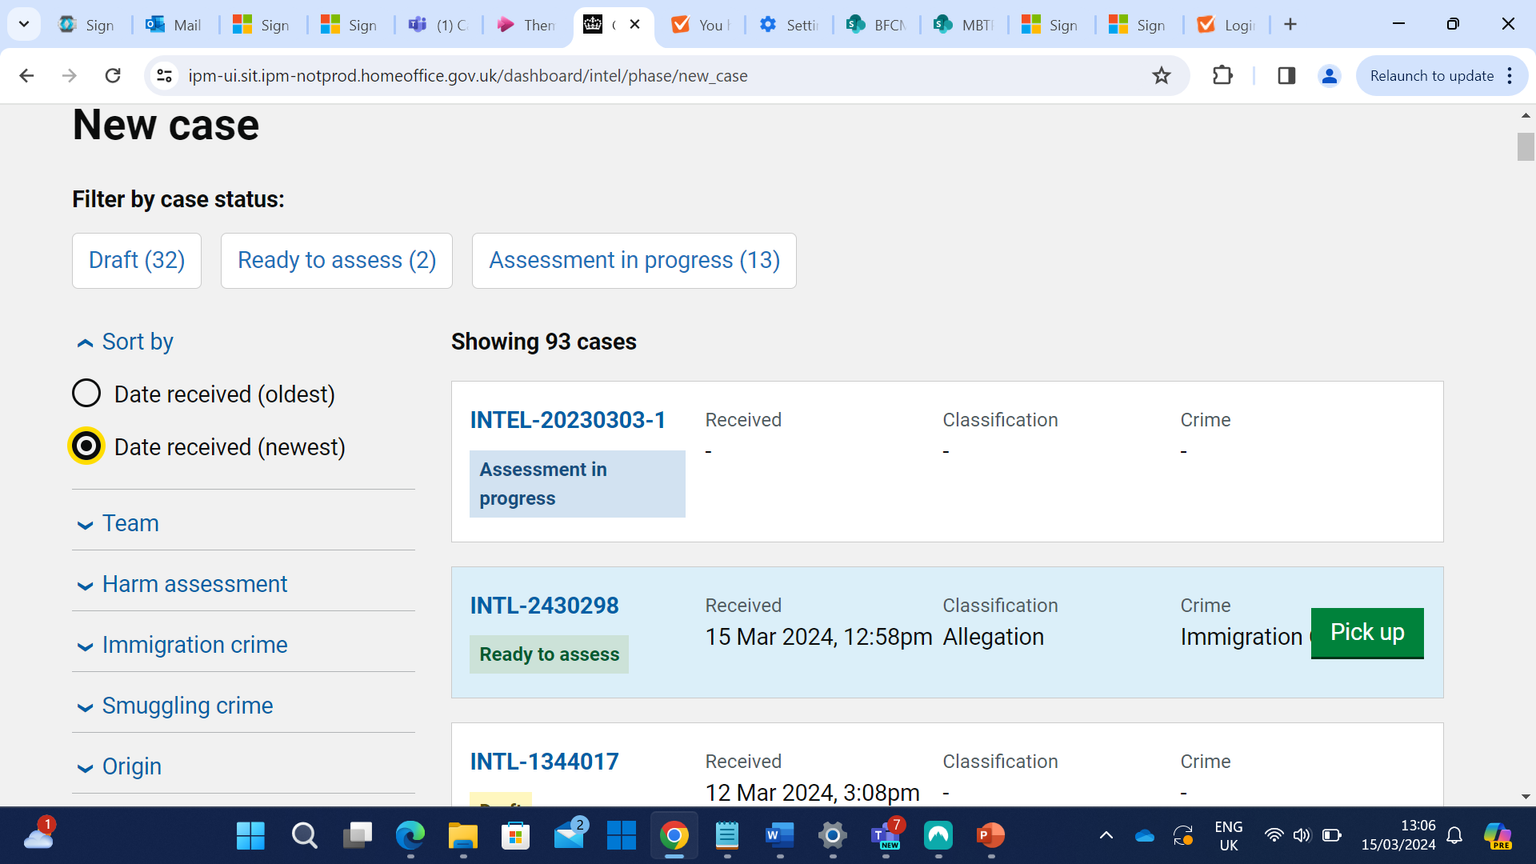Open the Mail app on the taskbar
The image size is (1536, 864).
click(x=570, y=835)
